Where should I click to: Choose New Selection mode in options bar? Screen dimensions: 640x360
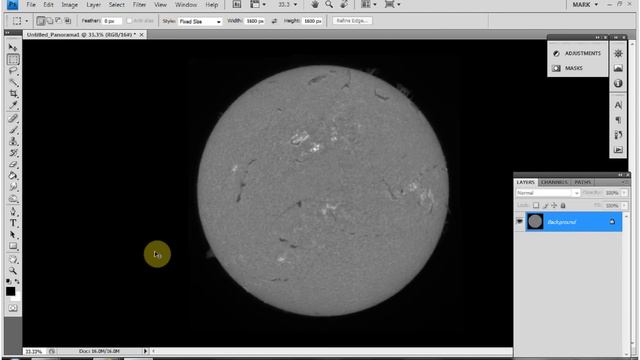point(40,21)
